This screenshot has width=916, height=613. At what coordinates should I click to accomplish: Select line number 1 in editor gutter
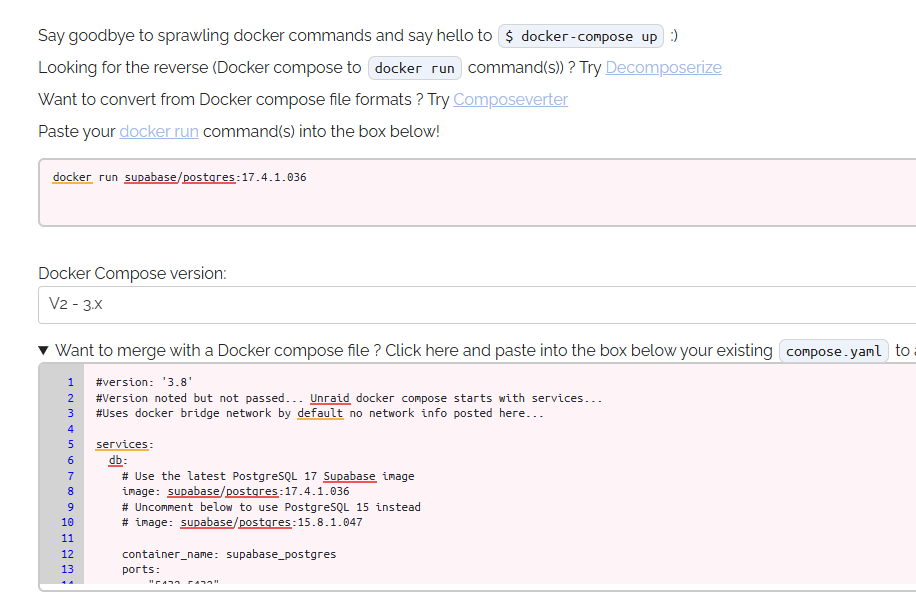click(70, 382)
